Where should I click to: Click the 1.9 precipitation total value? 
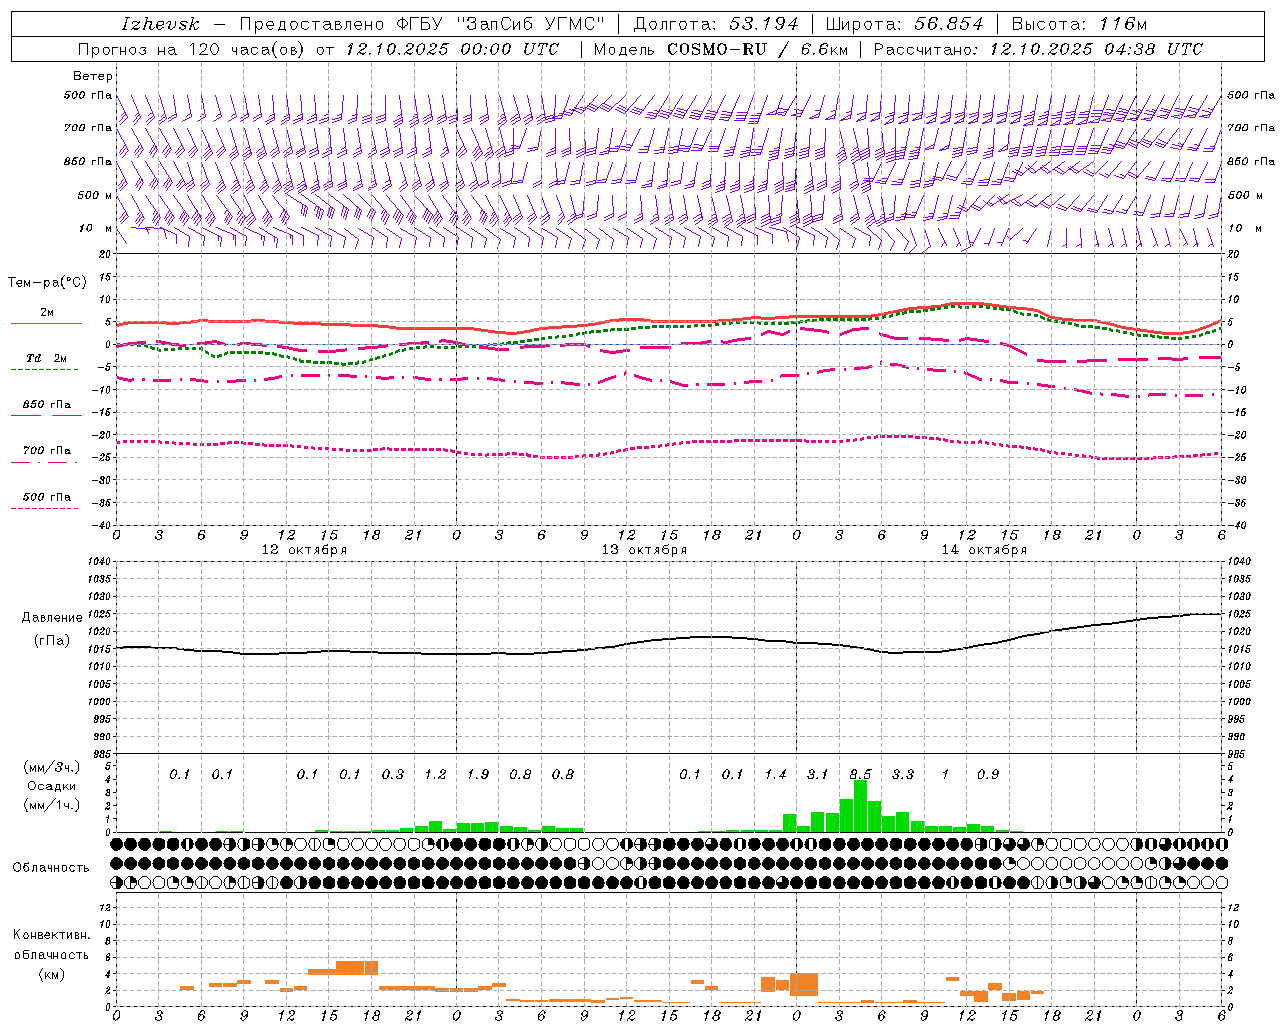pyautogui.click(x=478, y=774)
